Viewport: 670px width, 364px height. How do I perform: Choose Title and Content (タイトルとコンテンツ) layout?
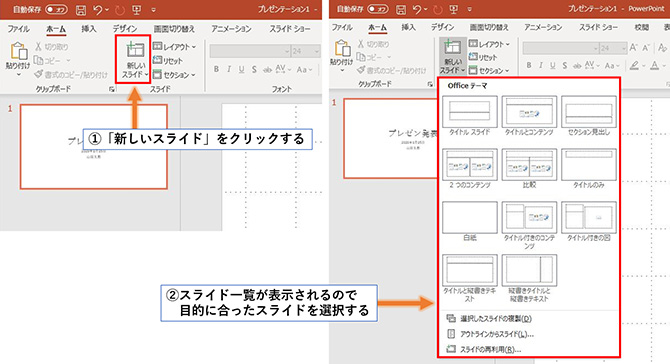click(x=529, y=116)
